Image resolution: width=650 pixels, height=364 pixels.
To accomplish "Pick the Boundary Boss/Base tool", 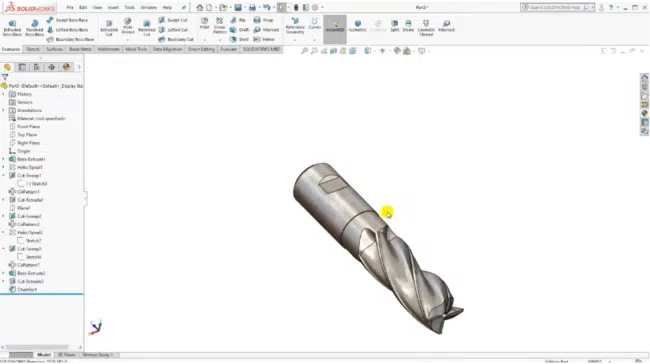I will (x=70, y=39).
